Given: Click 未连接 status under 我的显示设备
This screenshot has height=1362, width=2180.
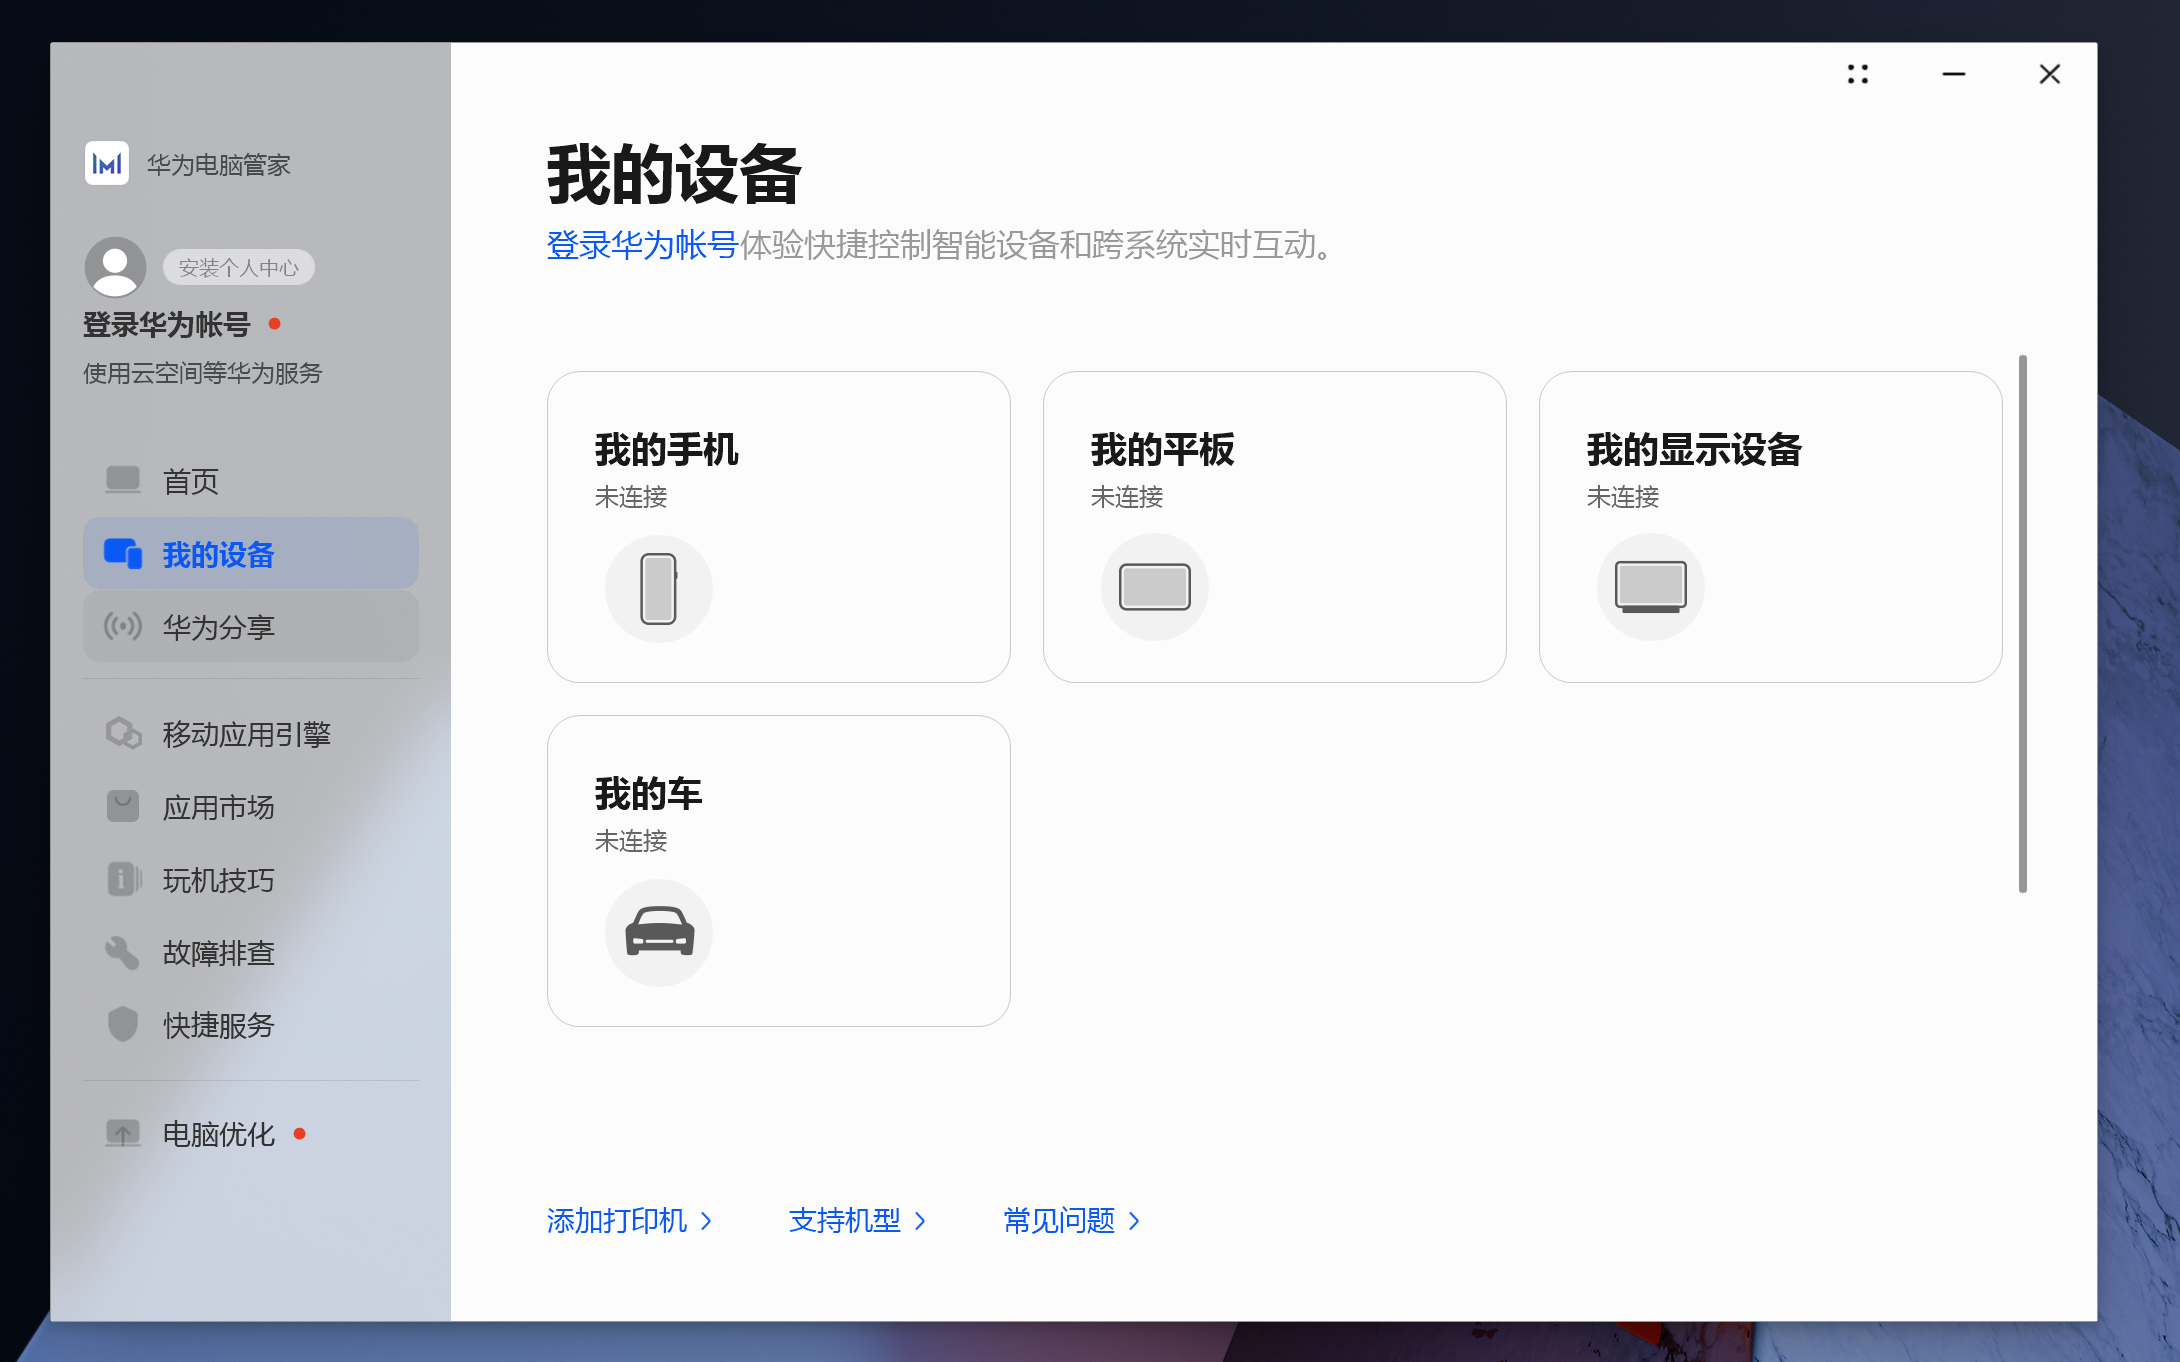Looking at the screenshot, I should [1623, 497].
